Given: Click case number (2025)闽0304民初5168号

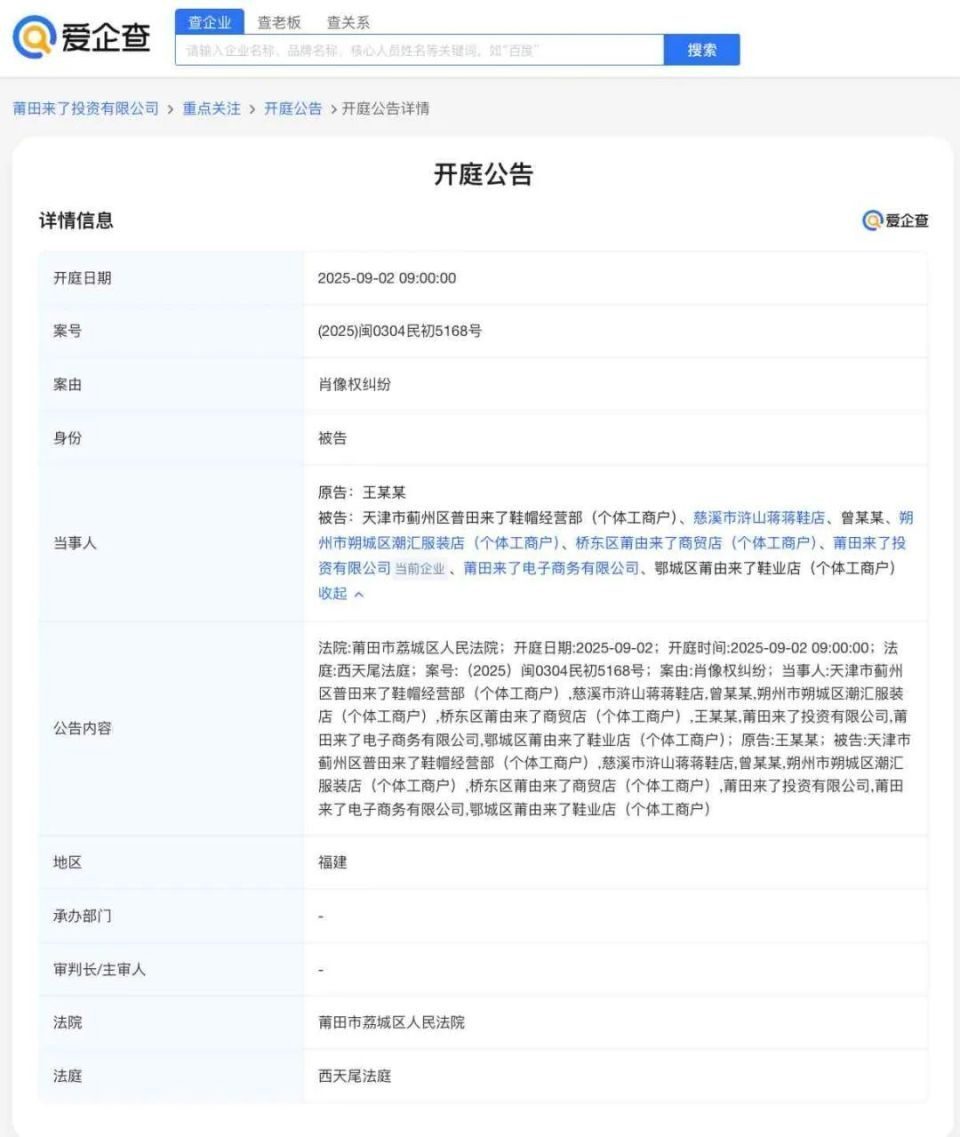Looking at the screenshot, I should tap(400, 331).
